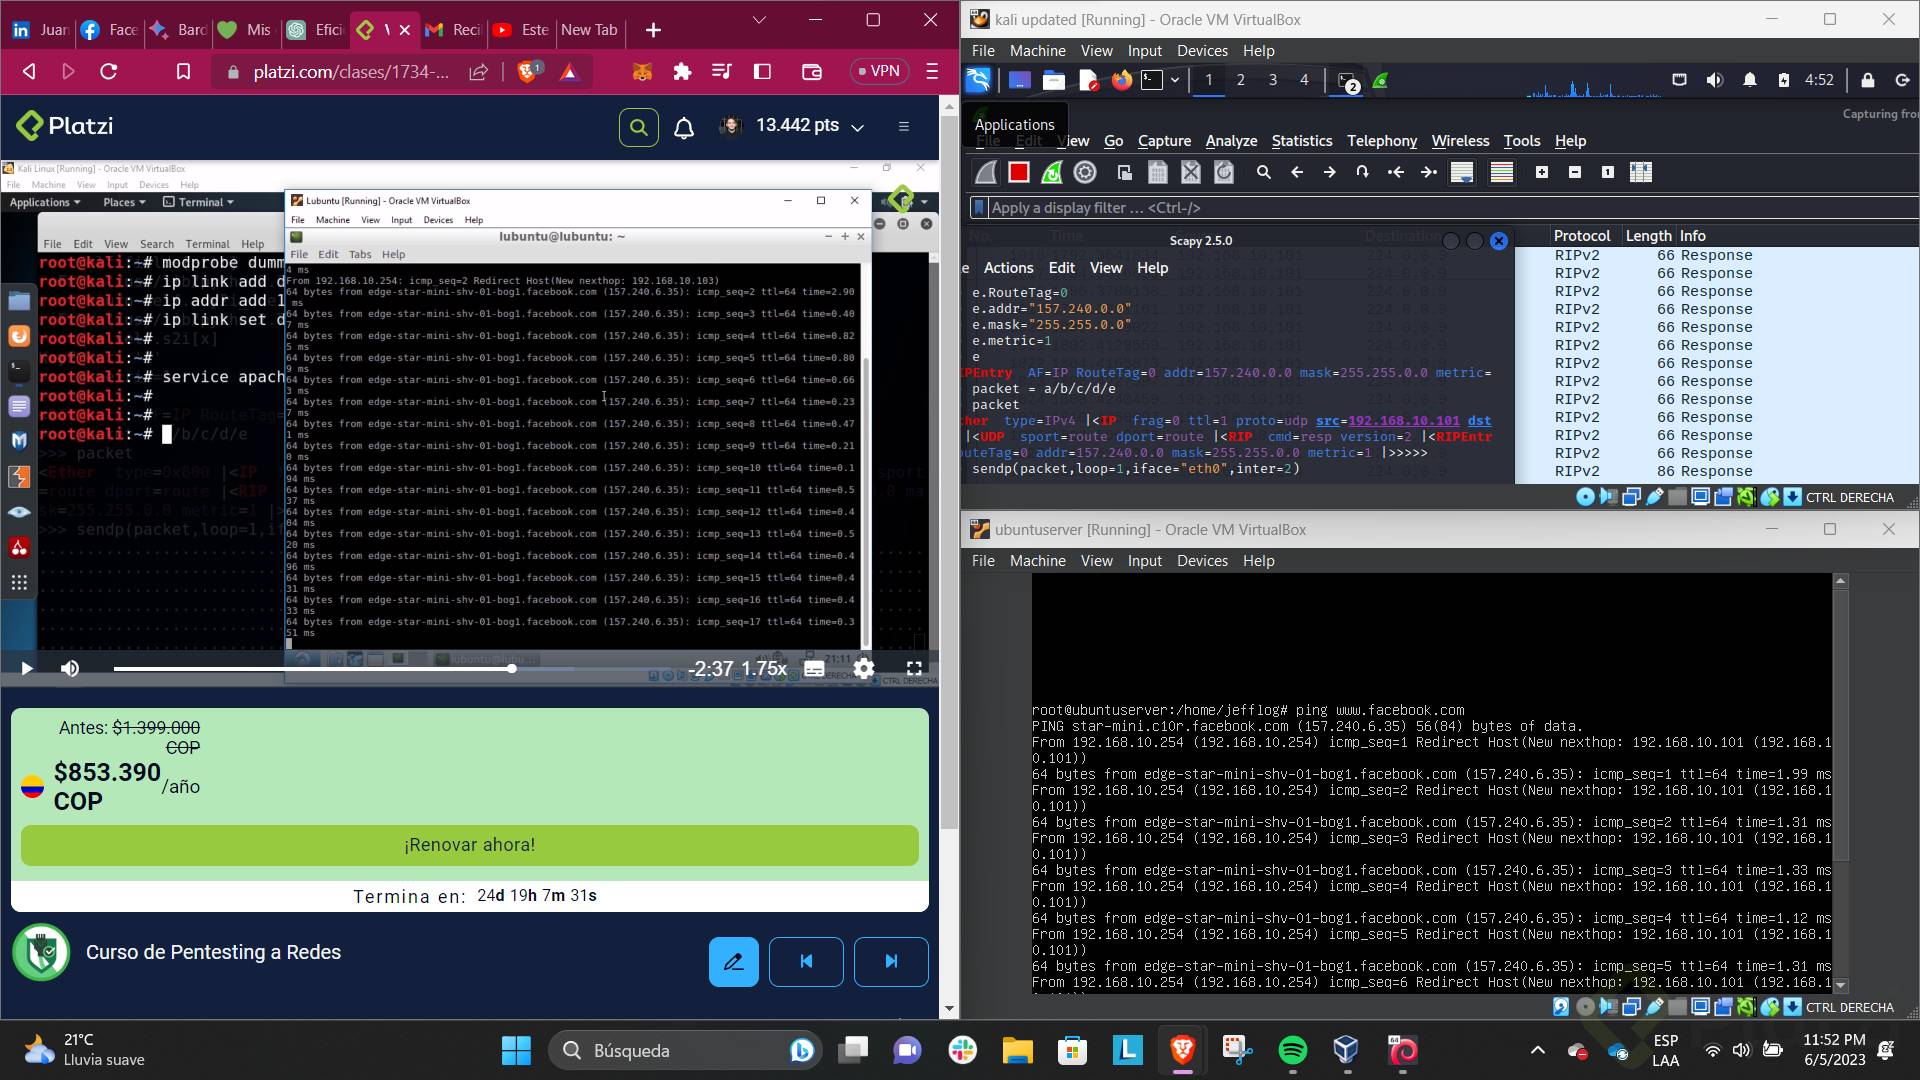The width and height of the screenshot is (1920, 1080).
Task: Toggle the Brave VPN button
Action: [x=878, y=71]
